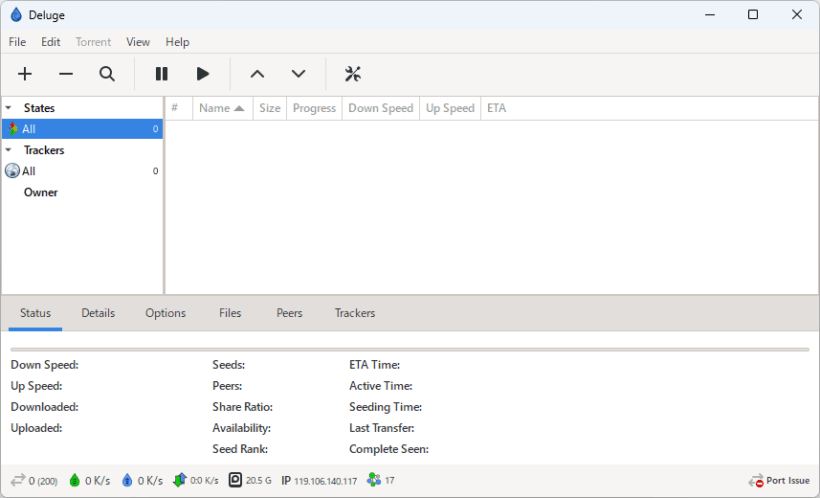
Task: Open the Help menu
Action: coord(177,42)
